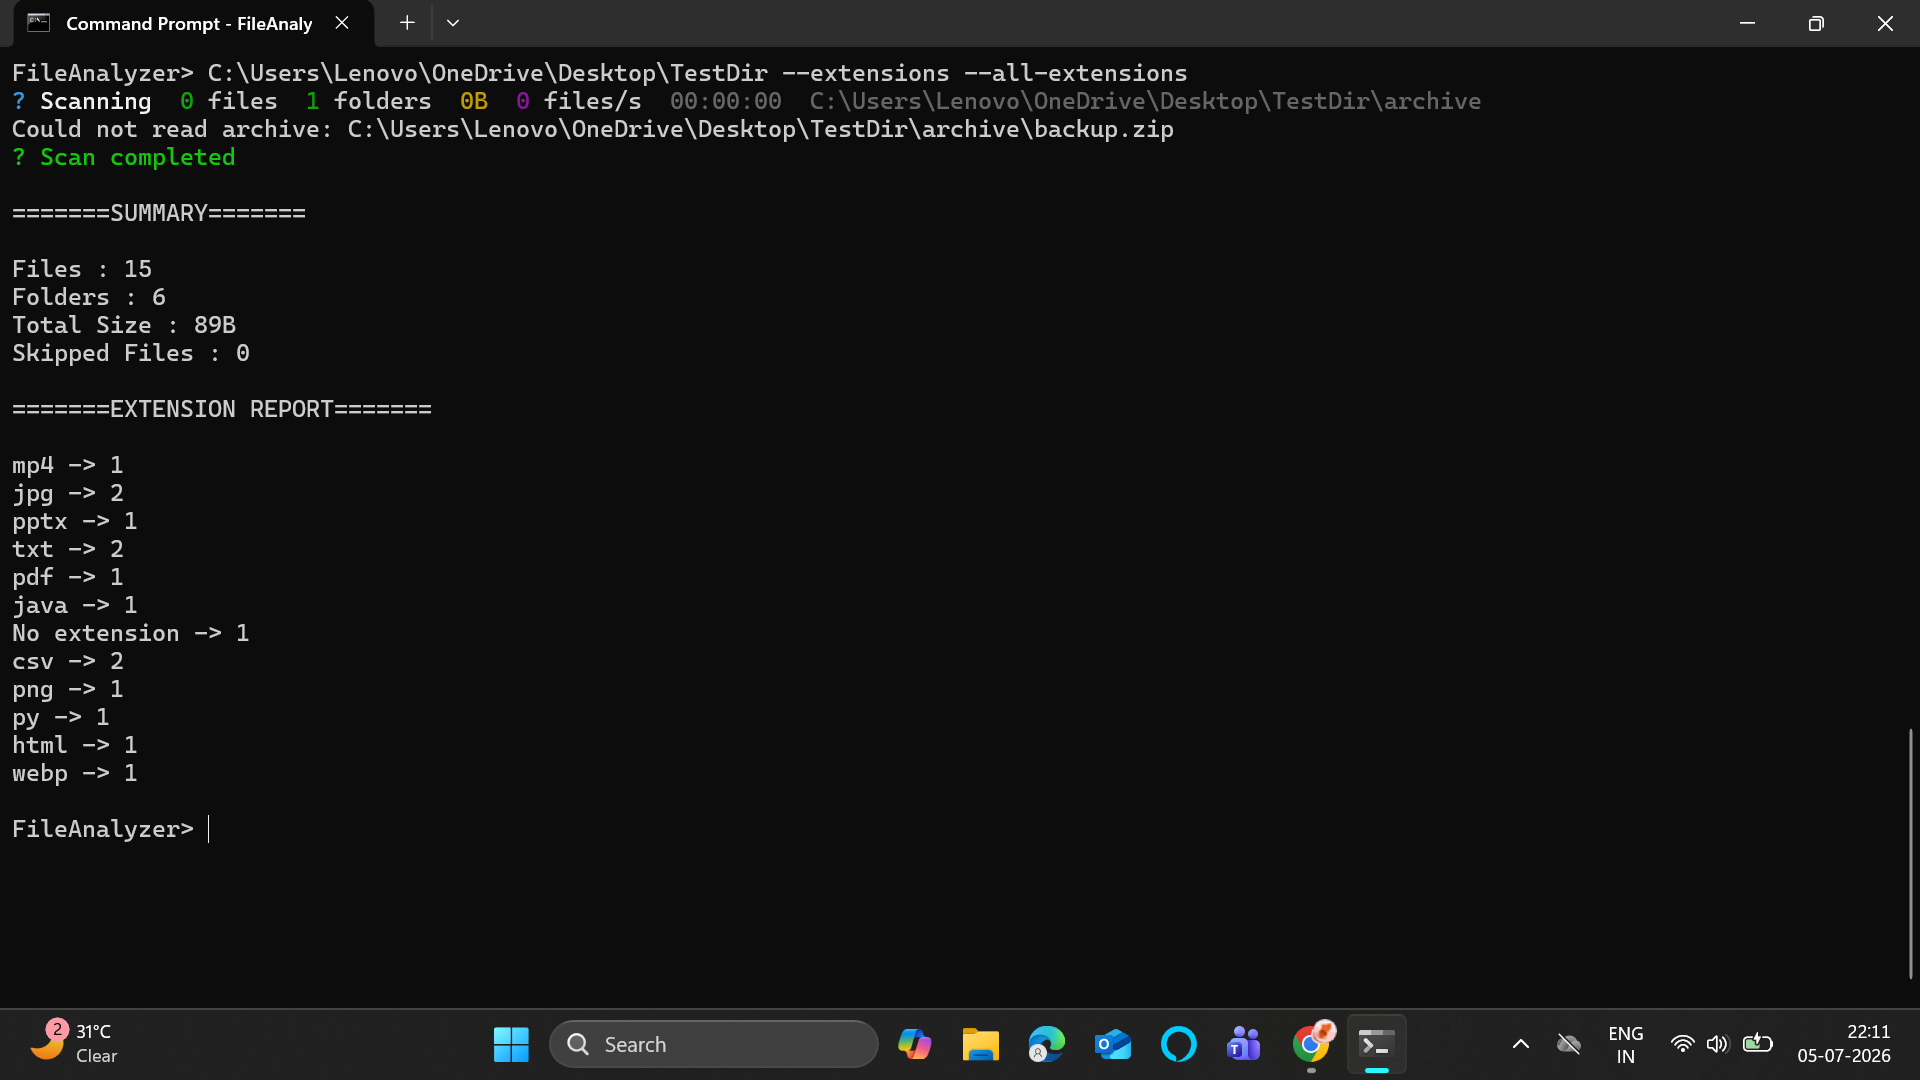Open Google Chrome from the taskbar

click(x=1311, y=1044)
